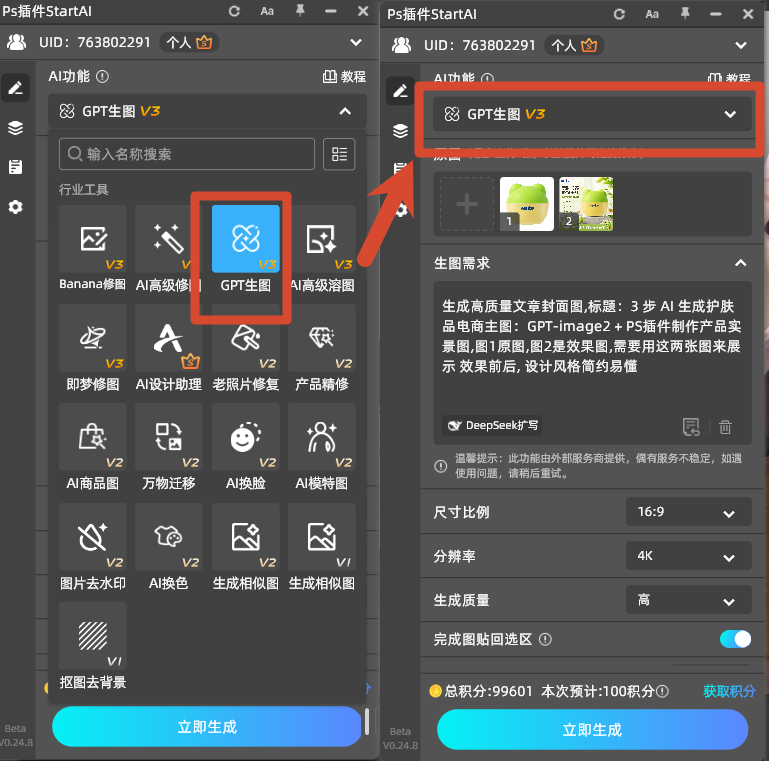Image resolution: width=769 pixels, height=761 pixels.
Task: Click the user avatar icon in right panel
Action: pos(401,46)
